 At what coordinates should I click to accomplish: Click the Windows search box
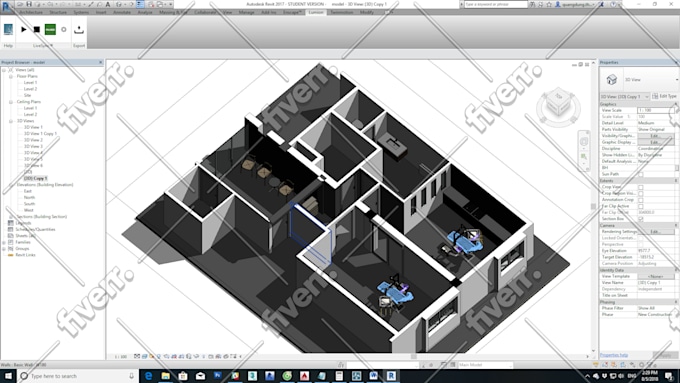pyautogui.click(x=77, y=376)
